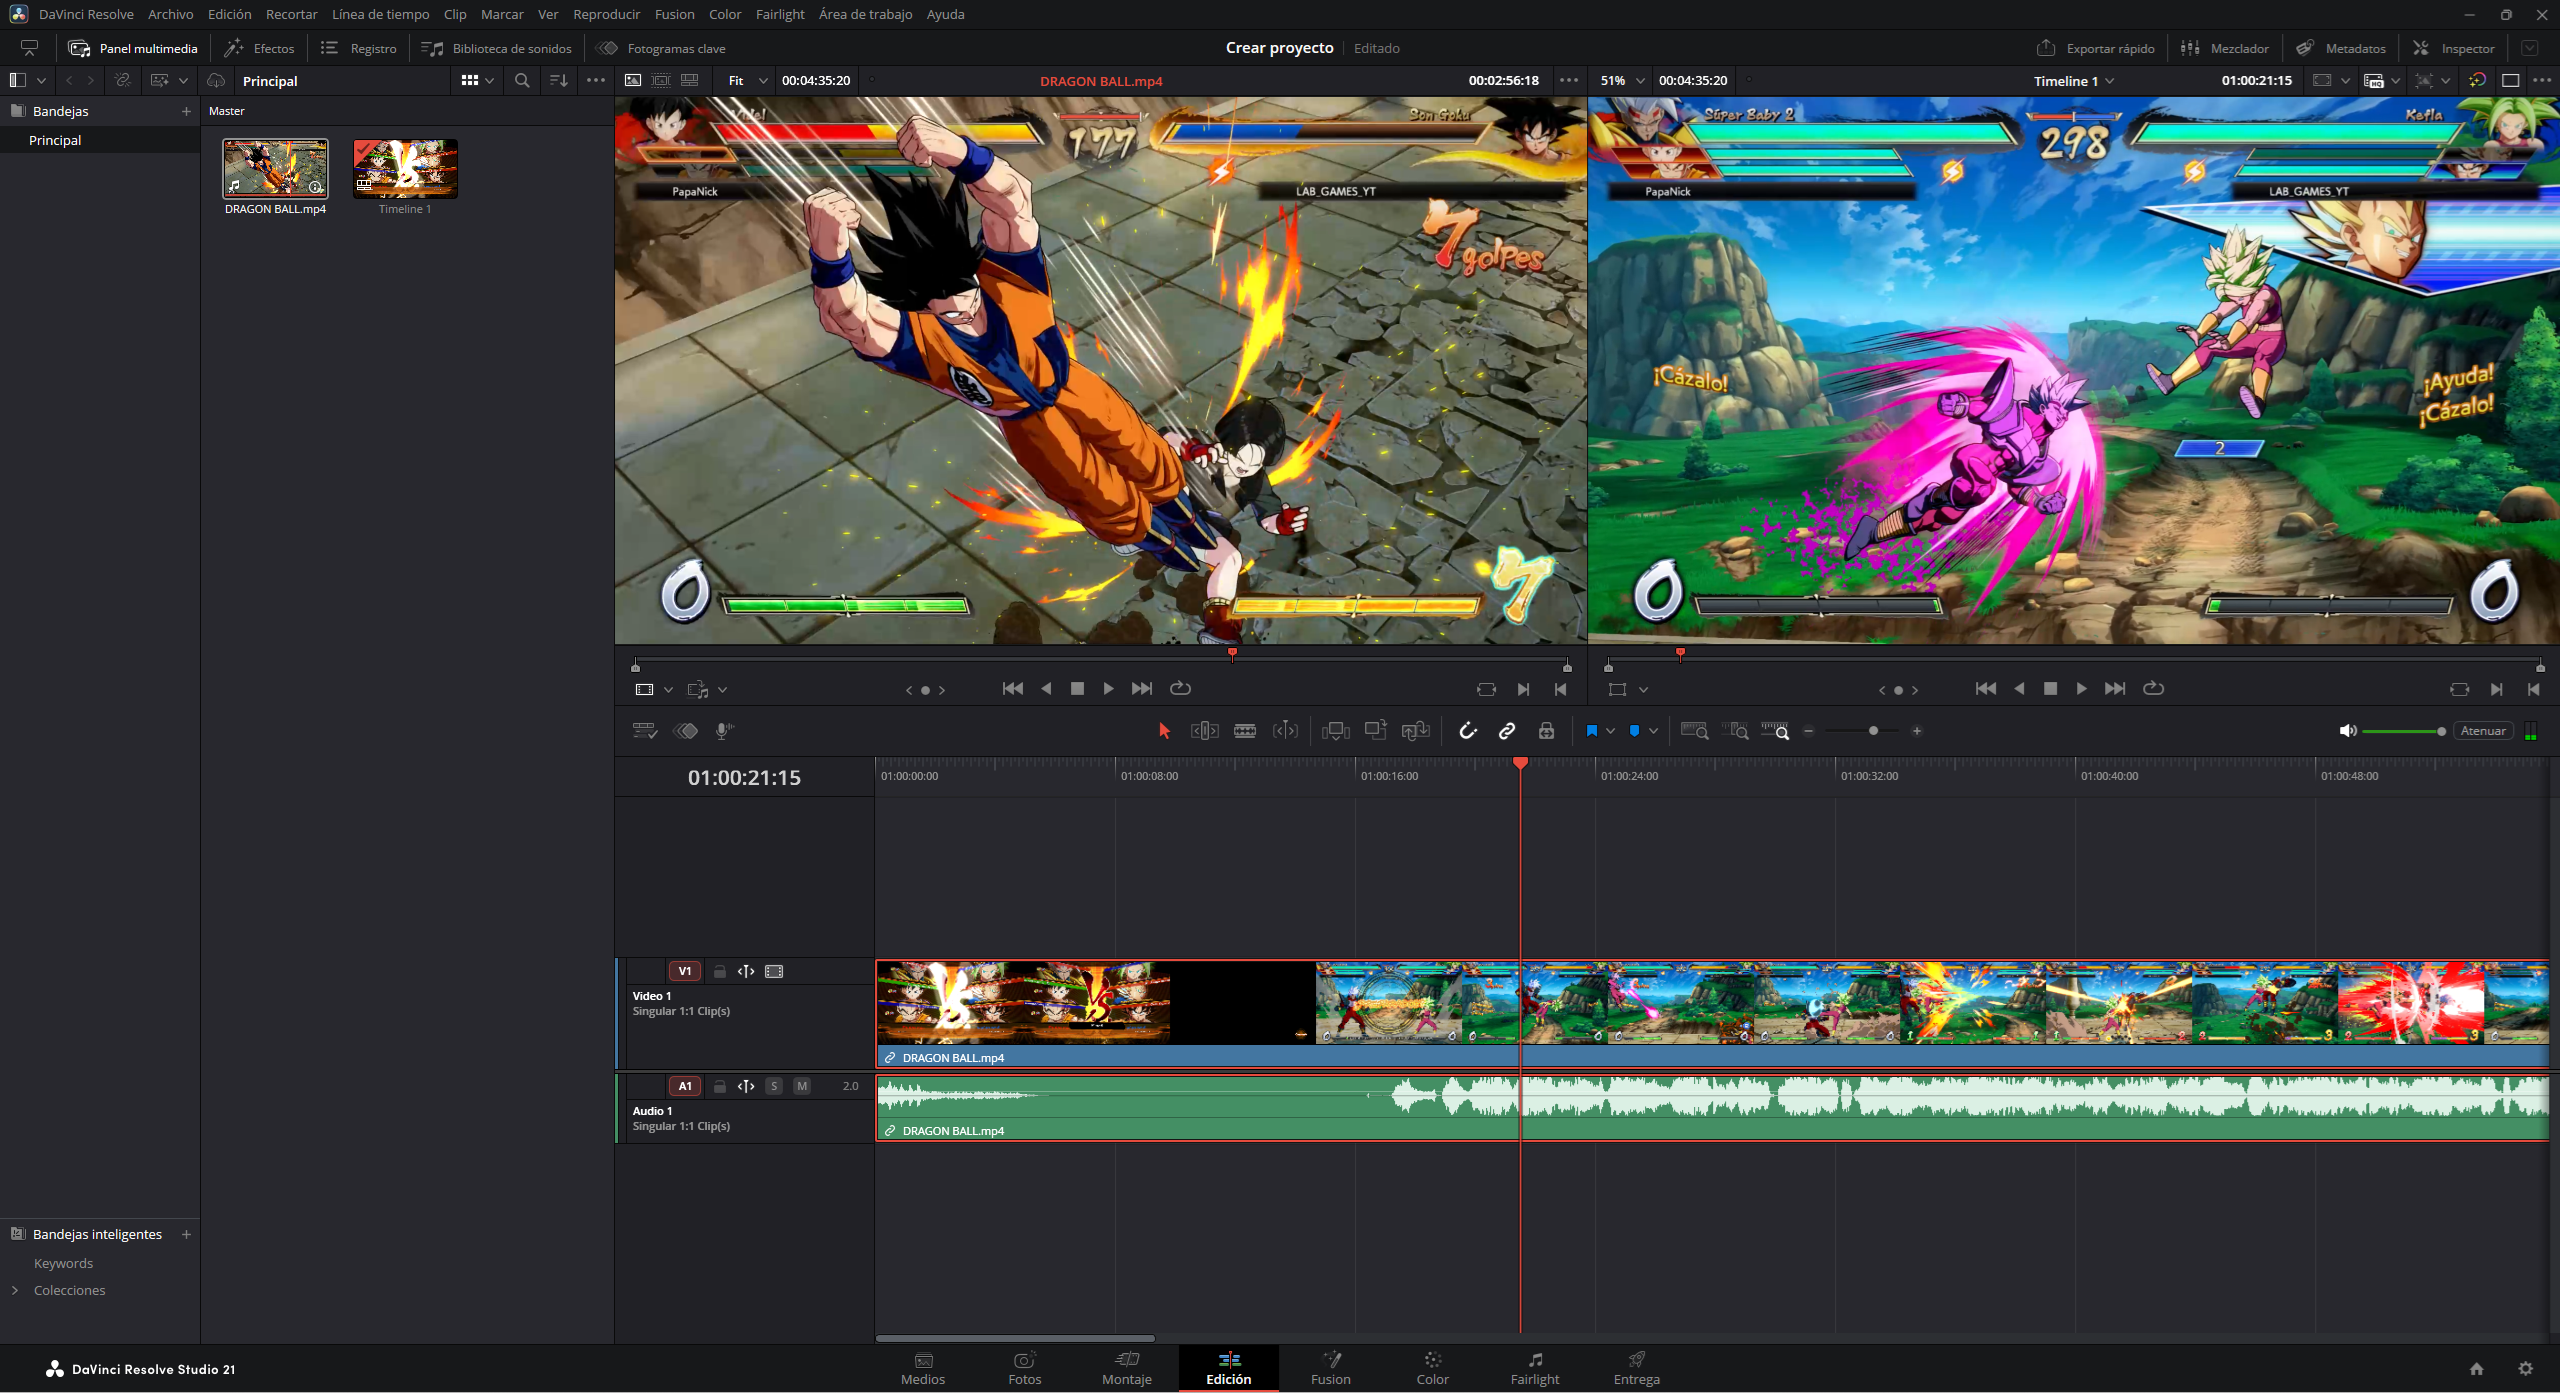Click the Replace clip tool icon

[x=1416, y=731]
